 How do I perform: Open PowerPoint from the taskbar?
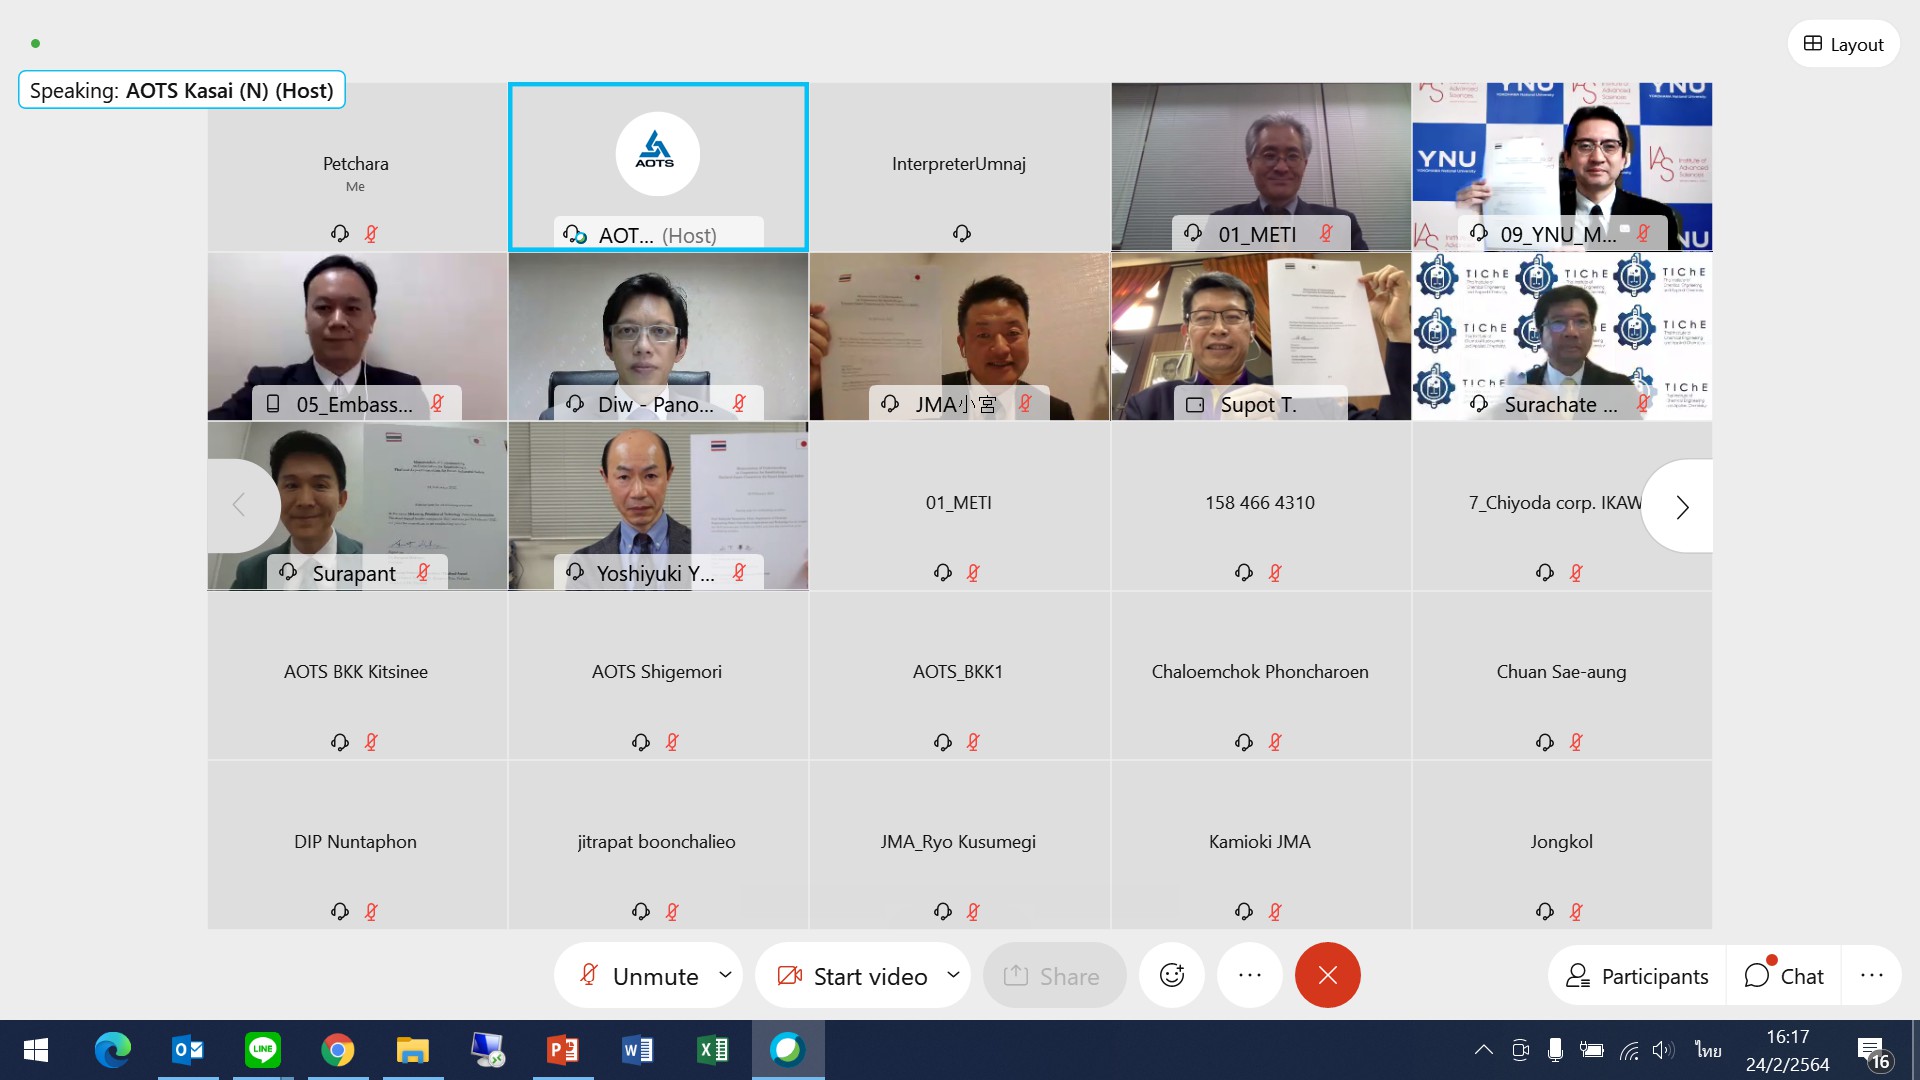[562, 1050]
